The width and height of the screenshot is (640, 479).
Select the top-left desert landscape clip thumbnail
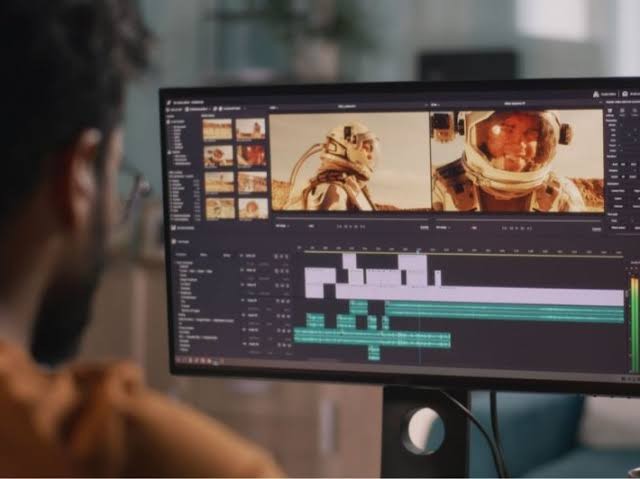(x=217, y=130)
